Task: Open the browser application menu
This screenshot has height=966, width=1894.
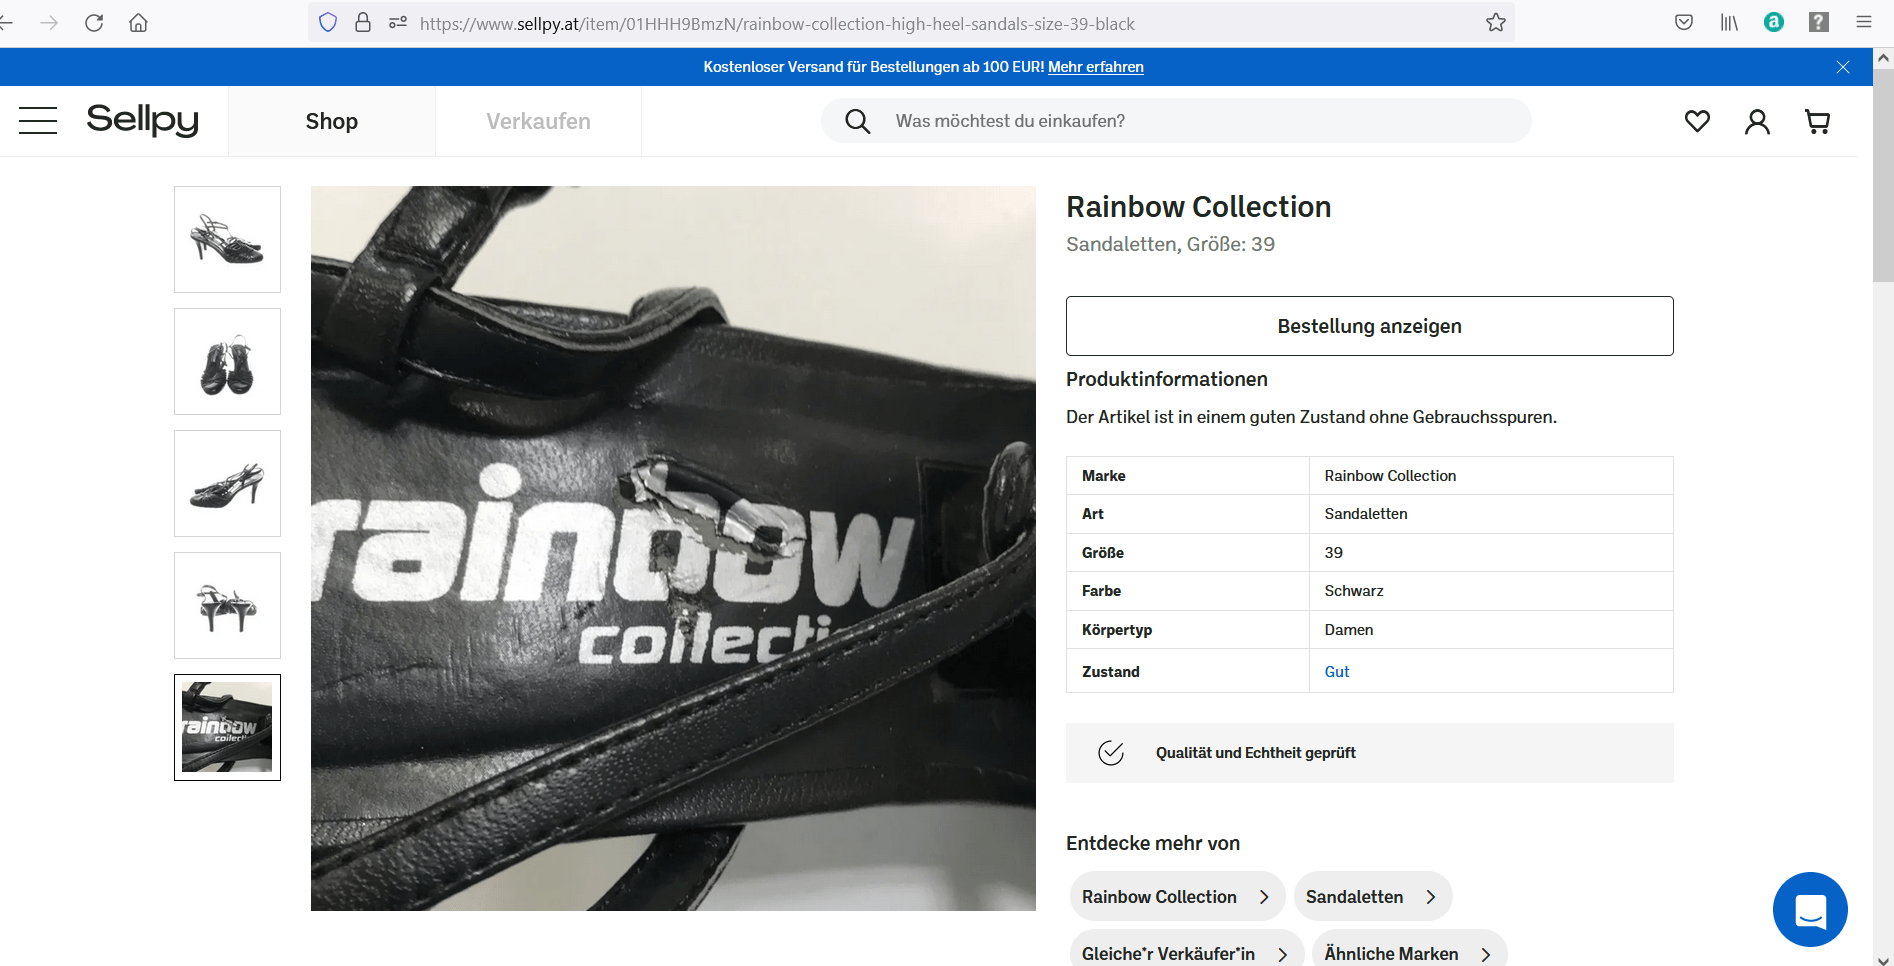Action: (1864, 23)
